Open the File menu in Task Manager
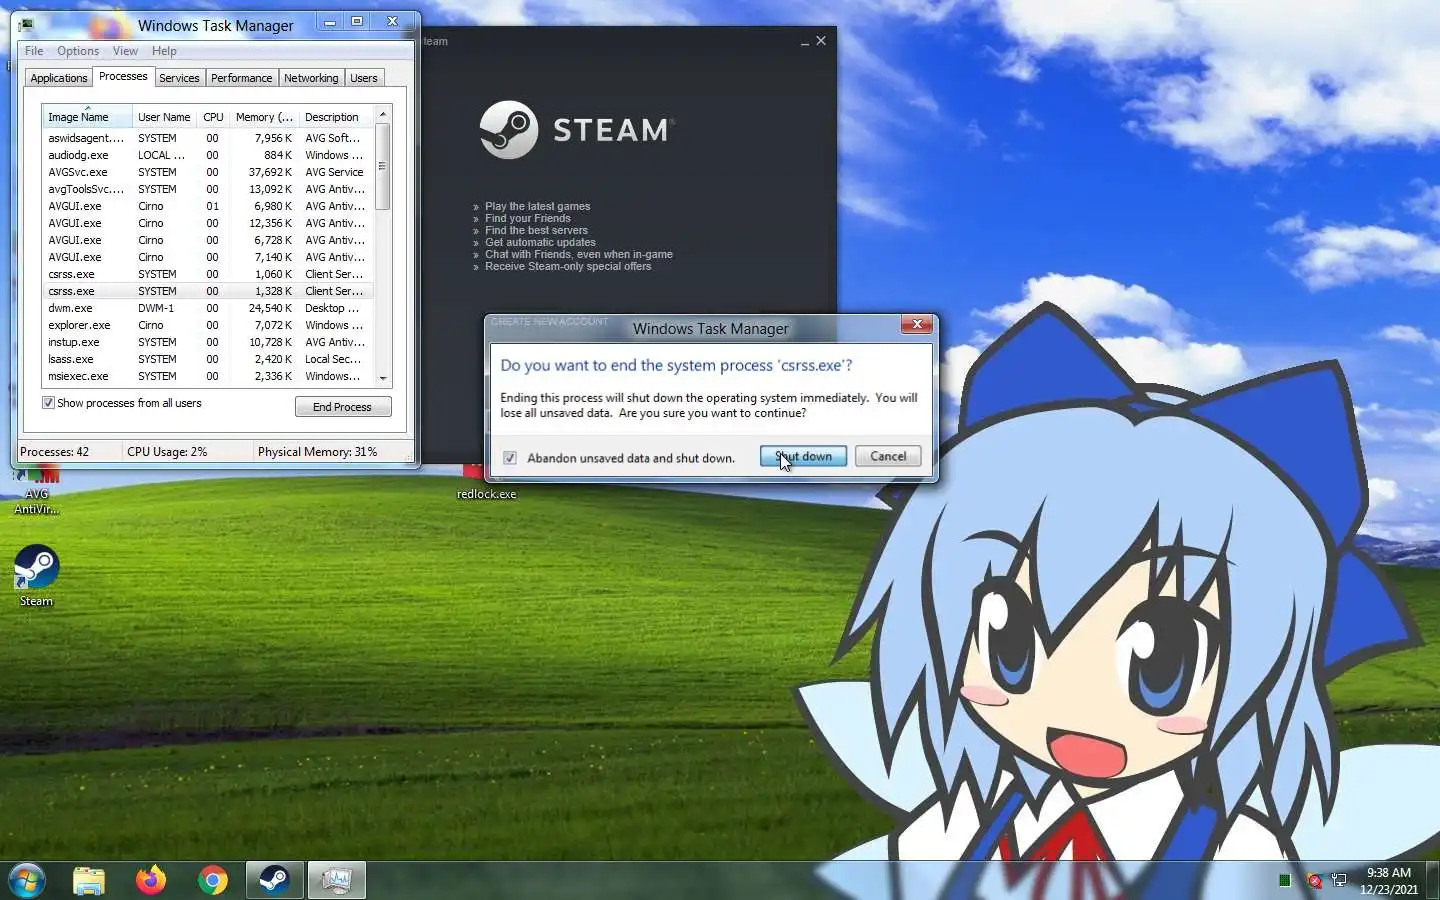 pos(34,51)
